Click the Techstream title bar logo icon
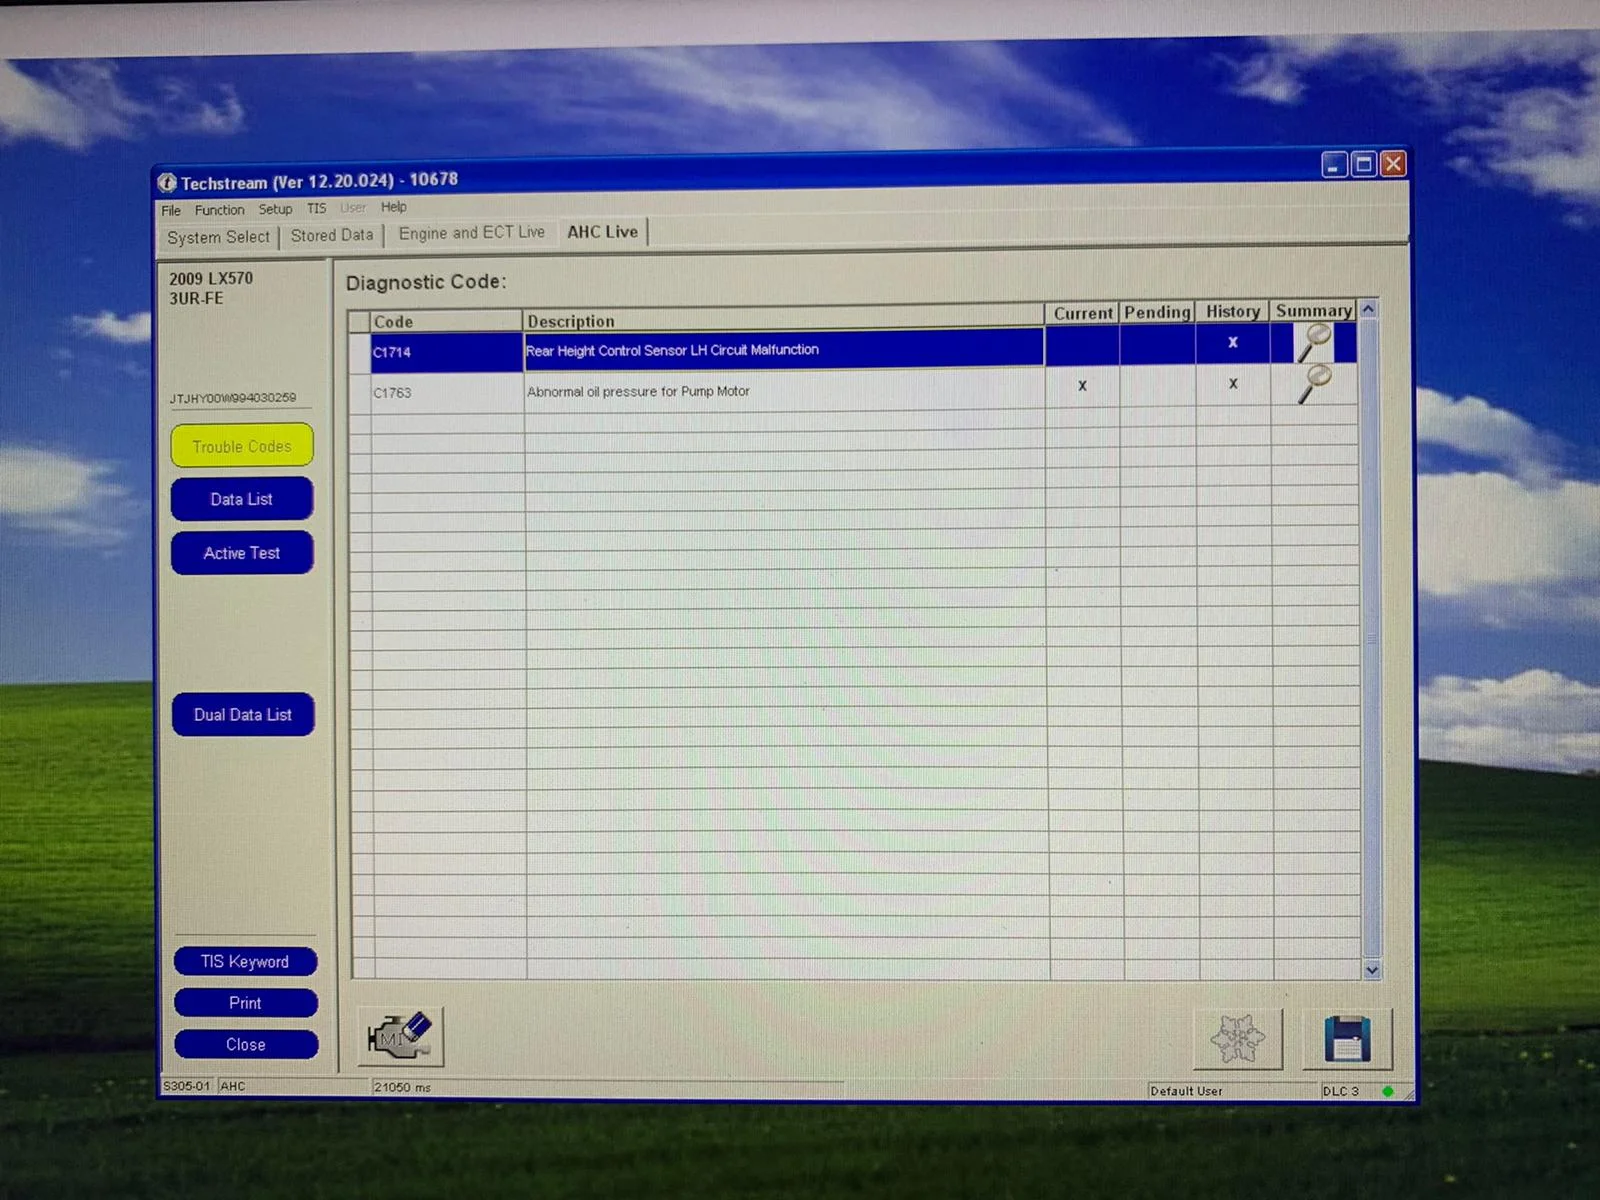 coord(167,183)
